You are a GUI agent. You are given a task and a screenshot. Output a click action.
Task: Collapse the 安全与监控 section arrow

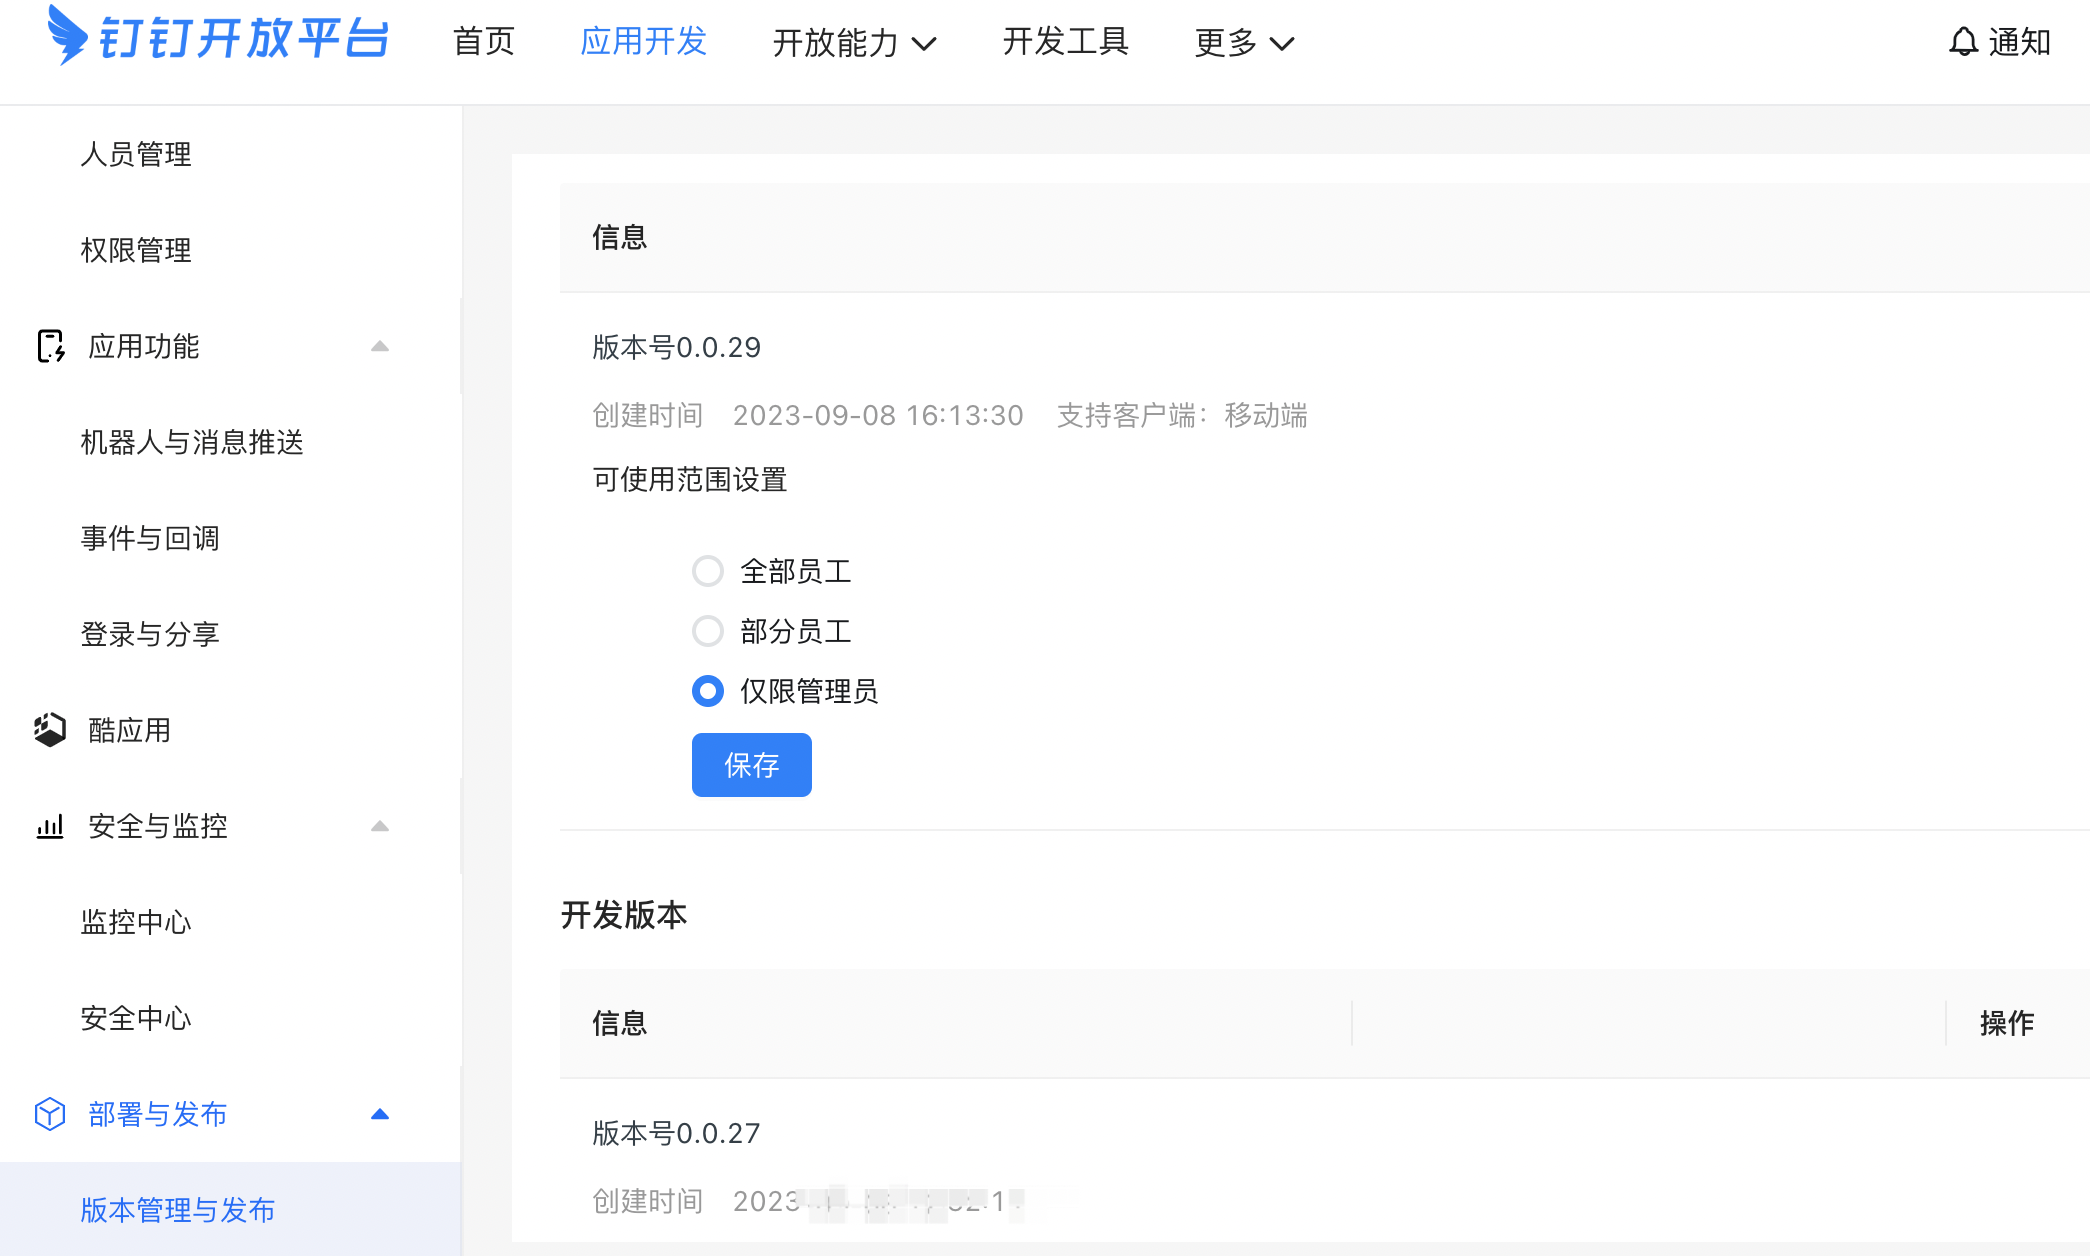click(x=380, y=826)
